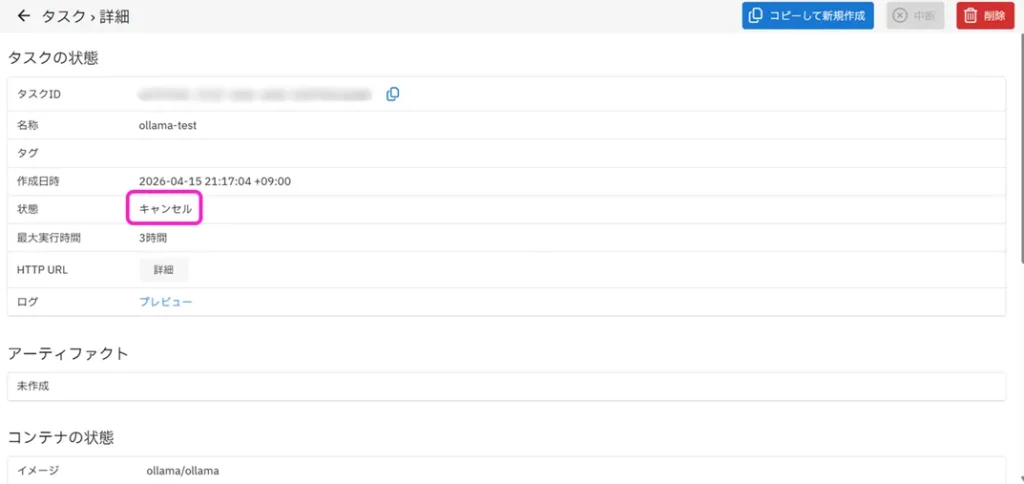Click the 詳細 breadcrumb text

tap(114, 17)
